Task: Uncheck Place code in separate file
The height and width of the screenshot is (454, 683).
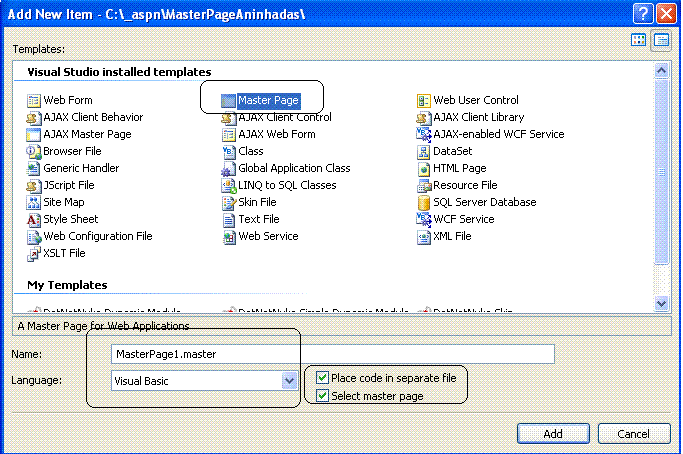Action: tap(322, 377)
